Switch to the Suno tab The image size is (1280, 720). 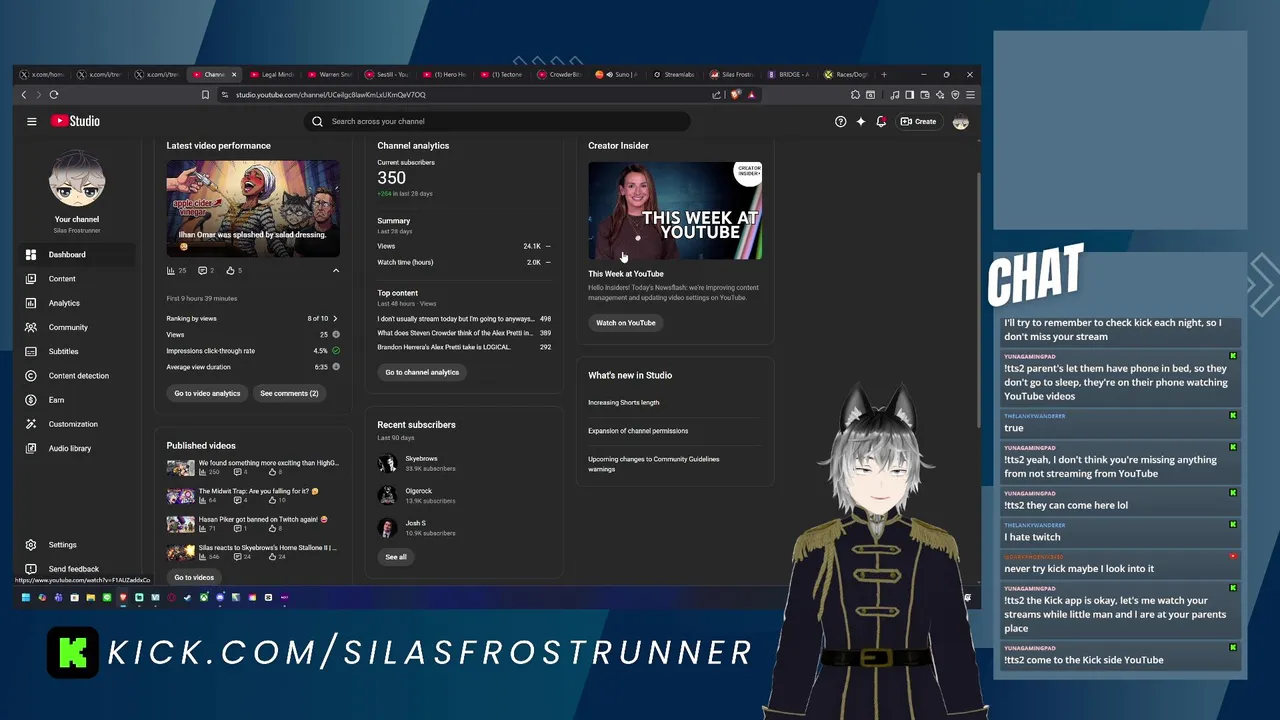coord(618,74)
